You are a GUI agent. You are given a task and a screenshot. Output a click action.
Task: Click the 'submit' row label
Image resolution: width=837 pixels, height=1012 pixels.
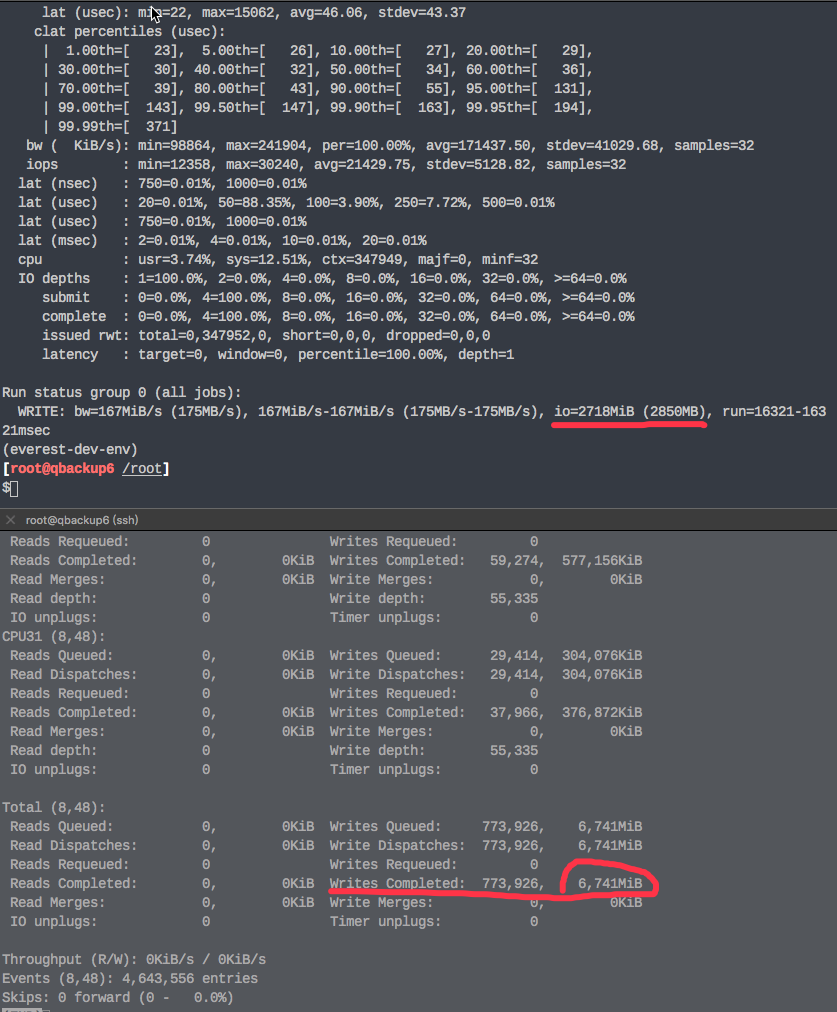point(66,298)
